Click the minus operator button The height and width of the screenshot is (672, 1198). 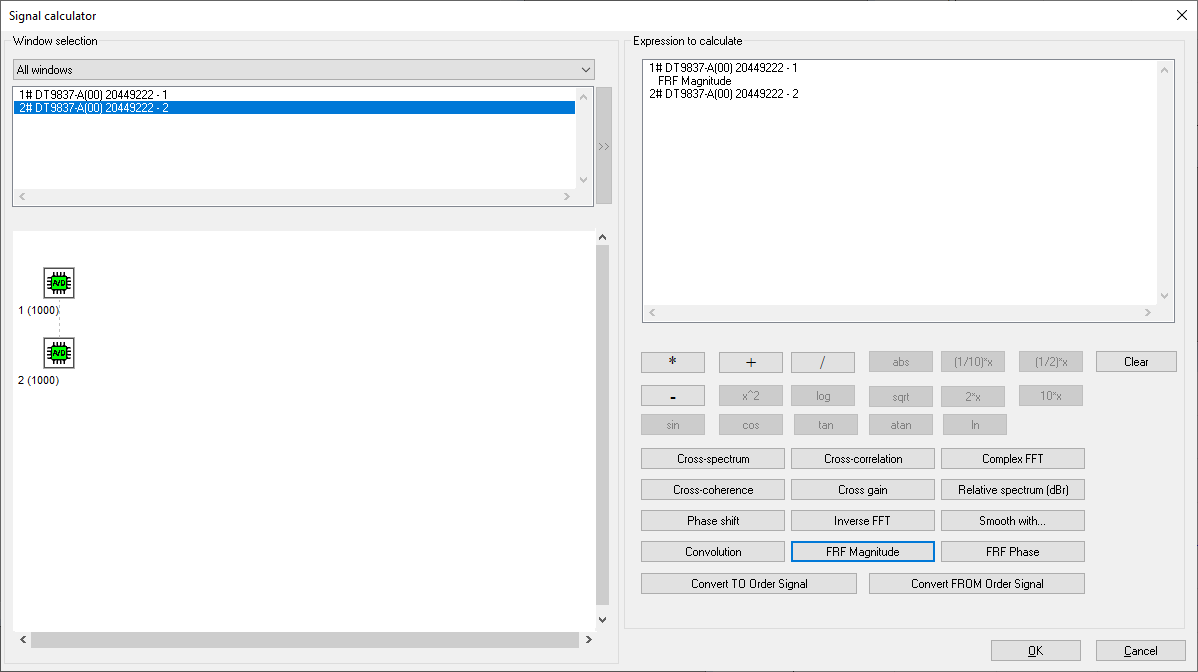[672, 396]
